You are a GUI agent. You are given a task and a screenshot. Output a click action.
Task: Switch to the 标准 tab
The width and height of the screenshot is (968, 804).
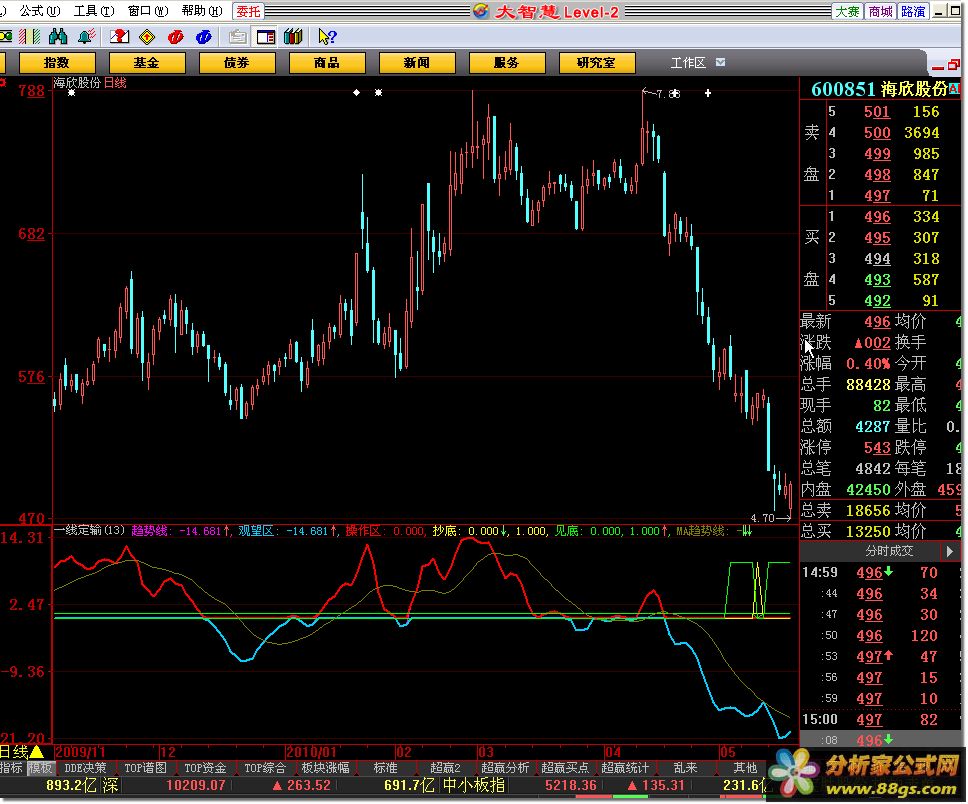(385, 768)
